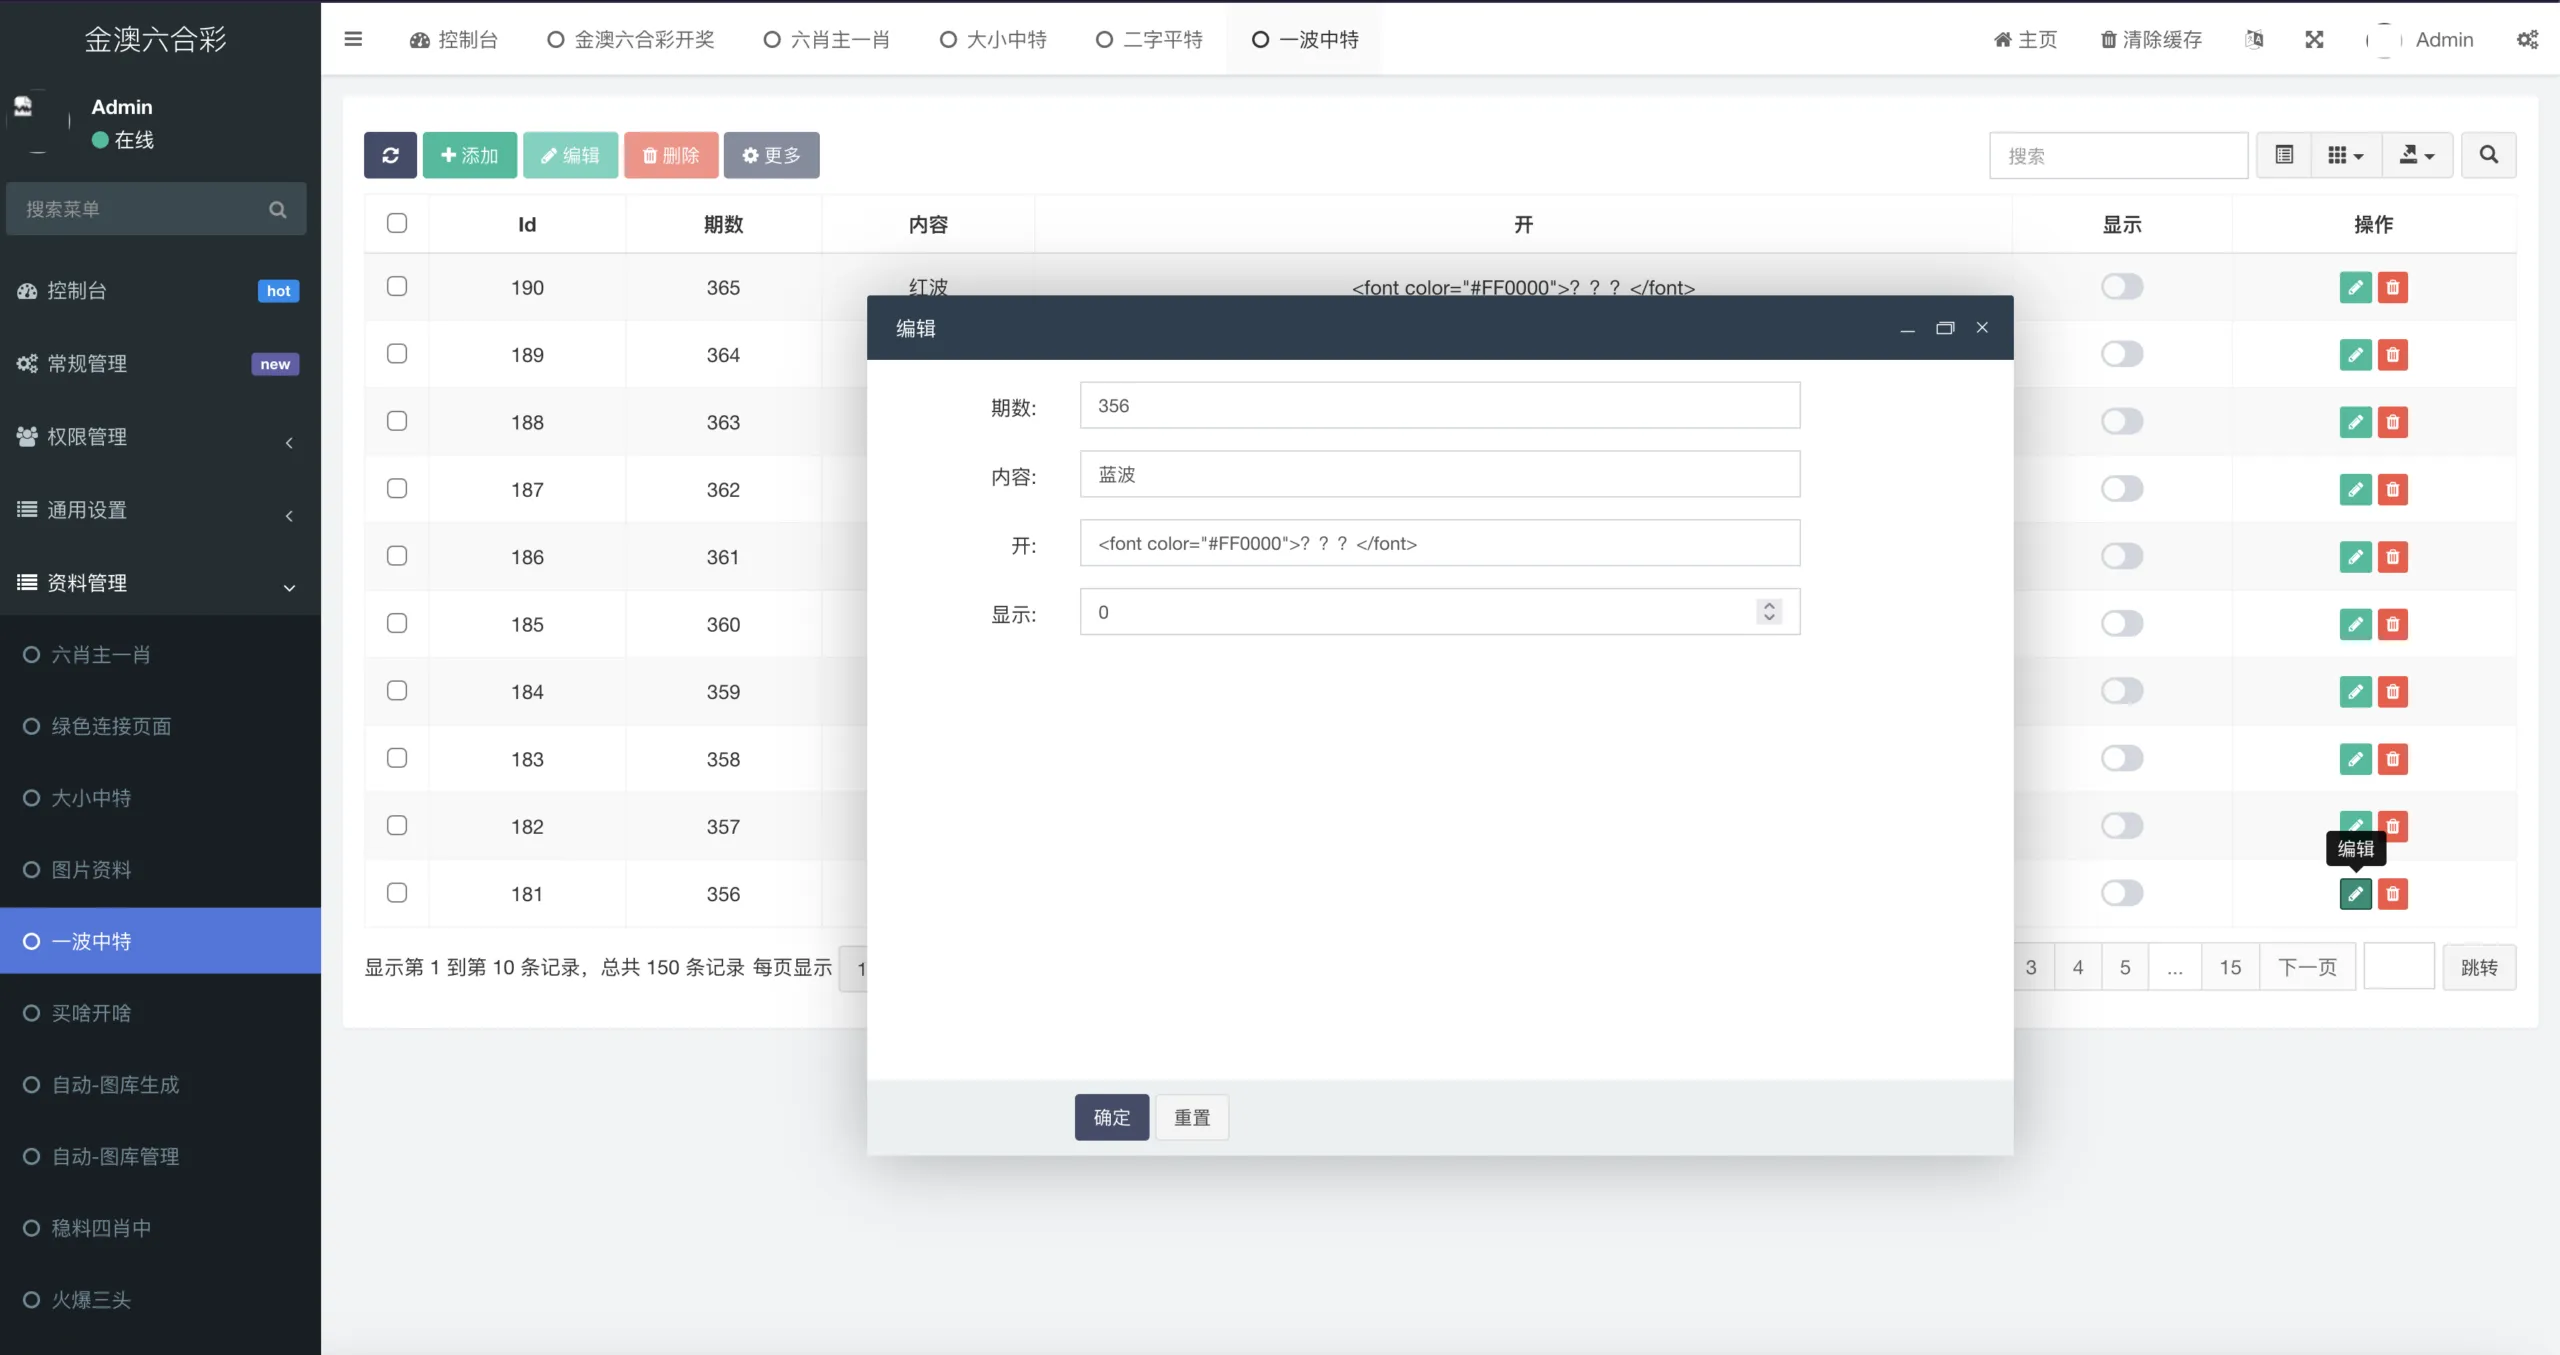Switch to the 金澳六合彩开奖 tab
2560x1355 pixels.
[x=631, y=40]
